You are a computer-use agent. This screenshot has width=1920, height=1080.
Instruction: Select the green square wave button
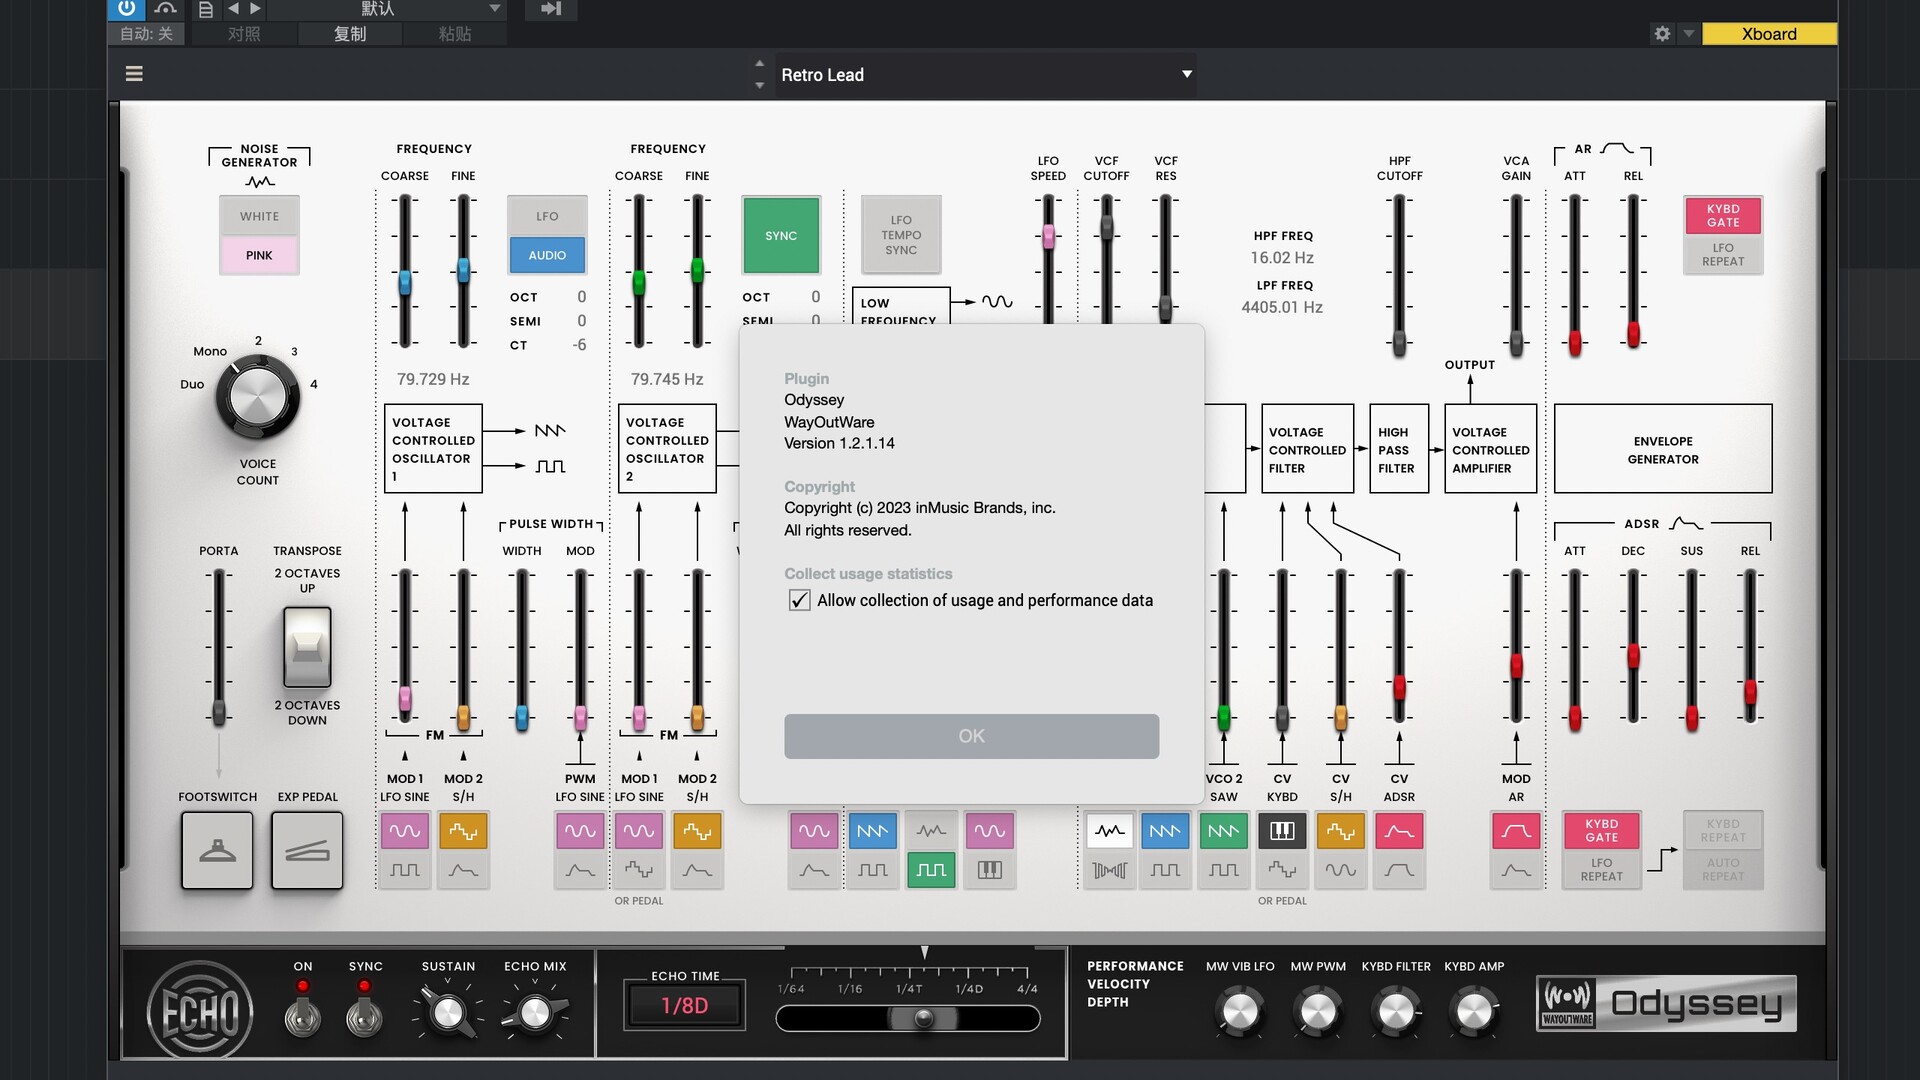pos(931,870)
